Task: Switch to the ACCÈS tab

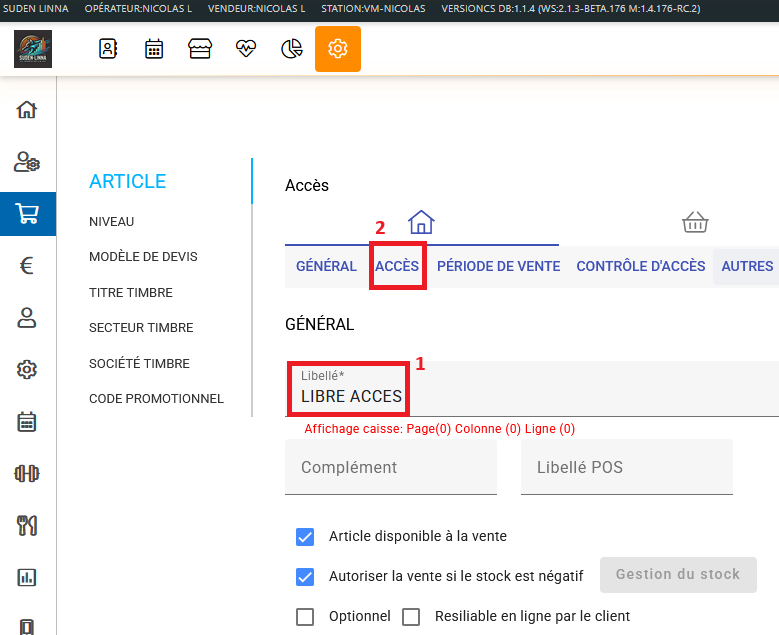Action: click(x=397, y=266)
